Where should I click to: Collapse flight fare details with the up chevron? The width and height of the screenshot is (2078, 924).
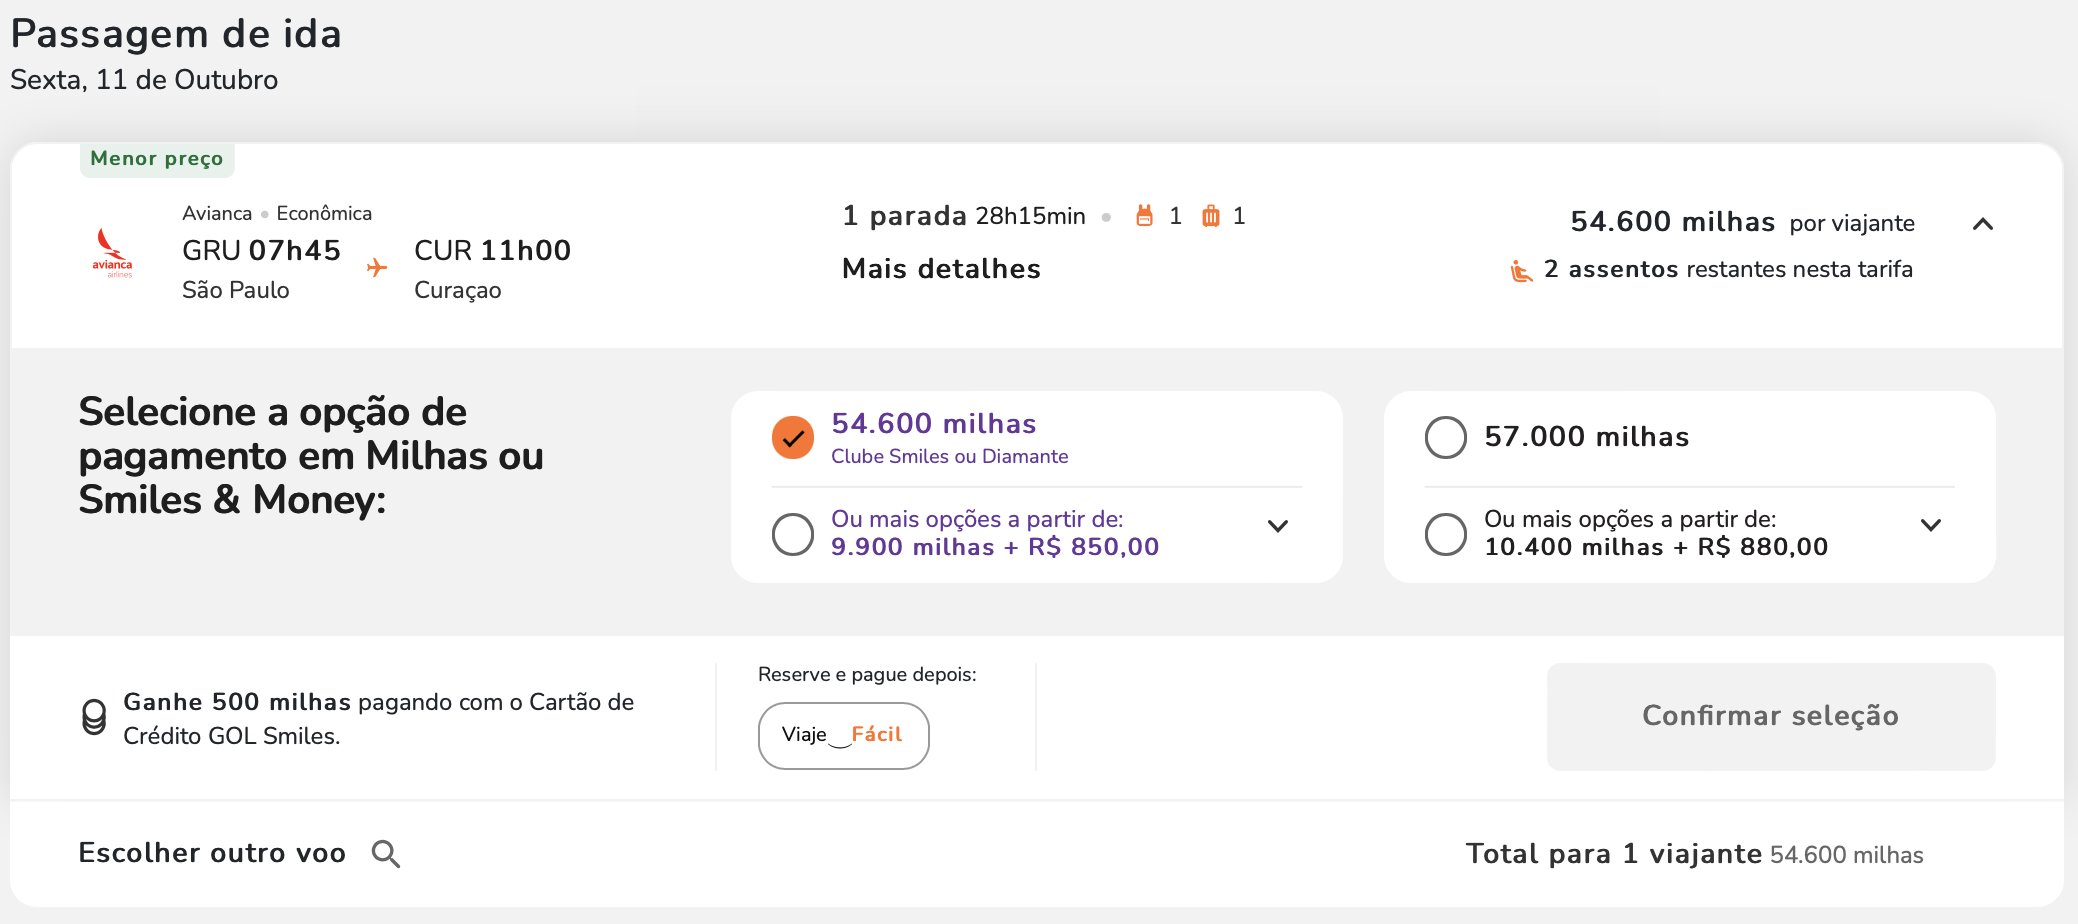[1983, 224]
